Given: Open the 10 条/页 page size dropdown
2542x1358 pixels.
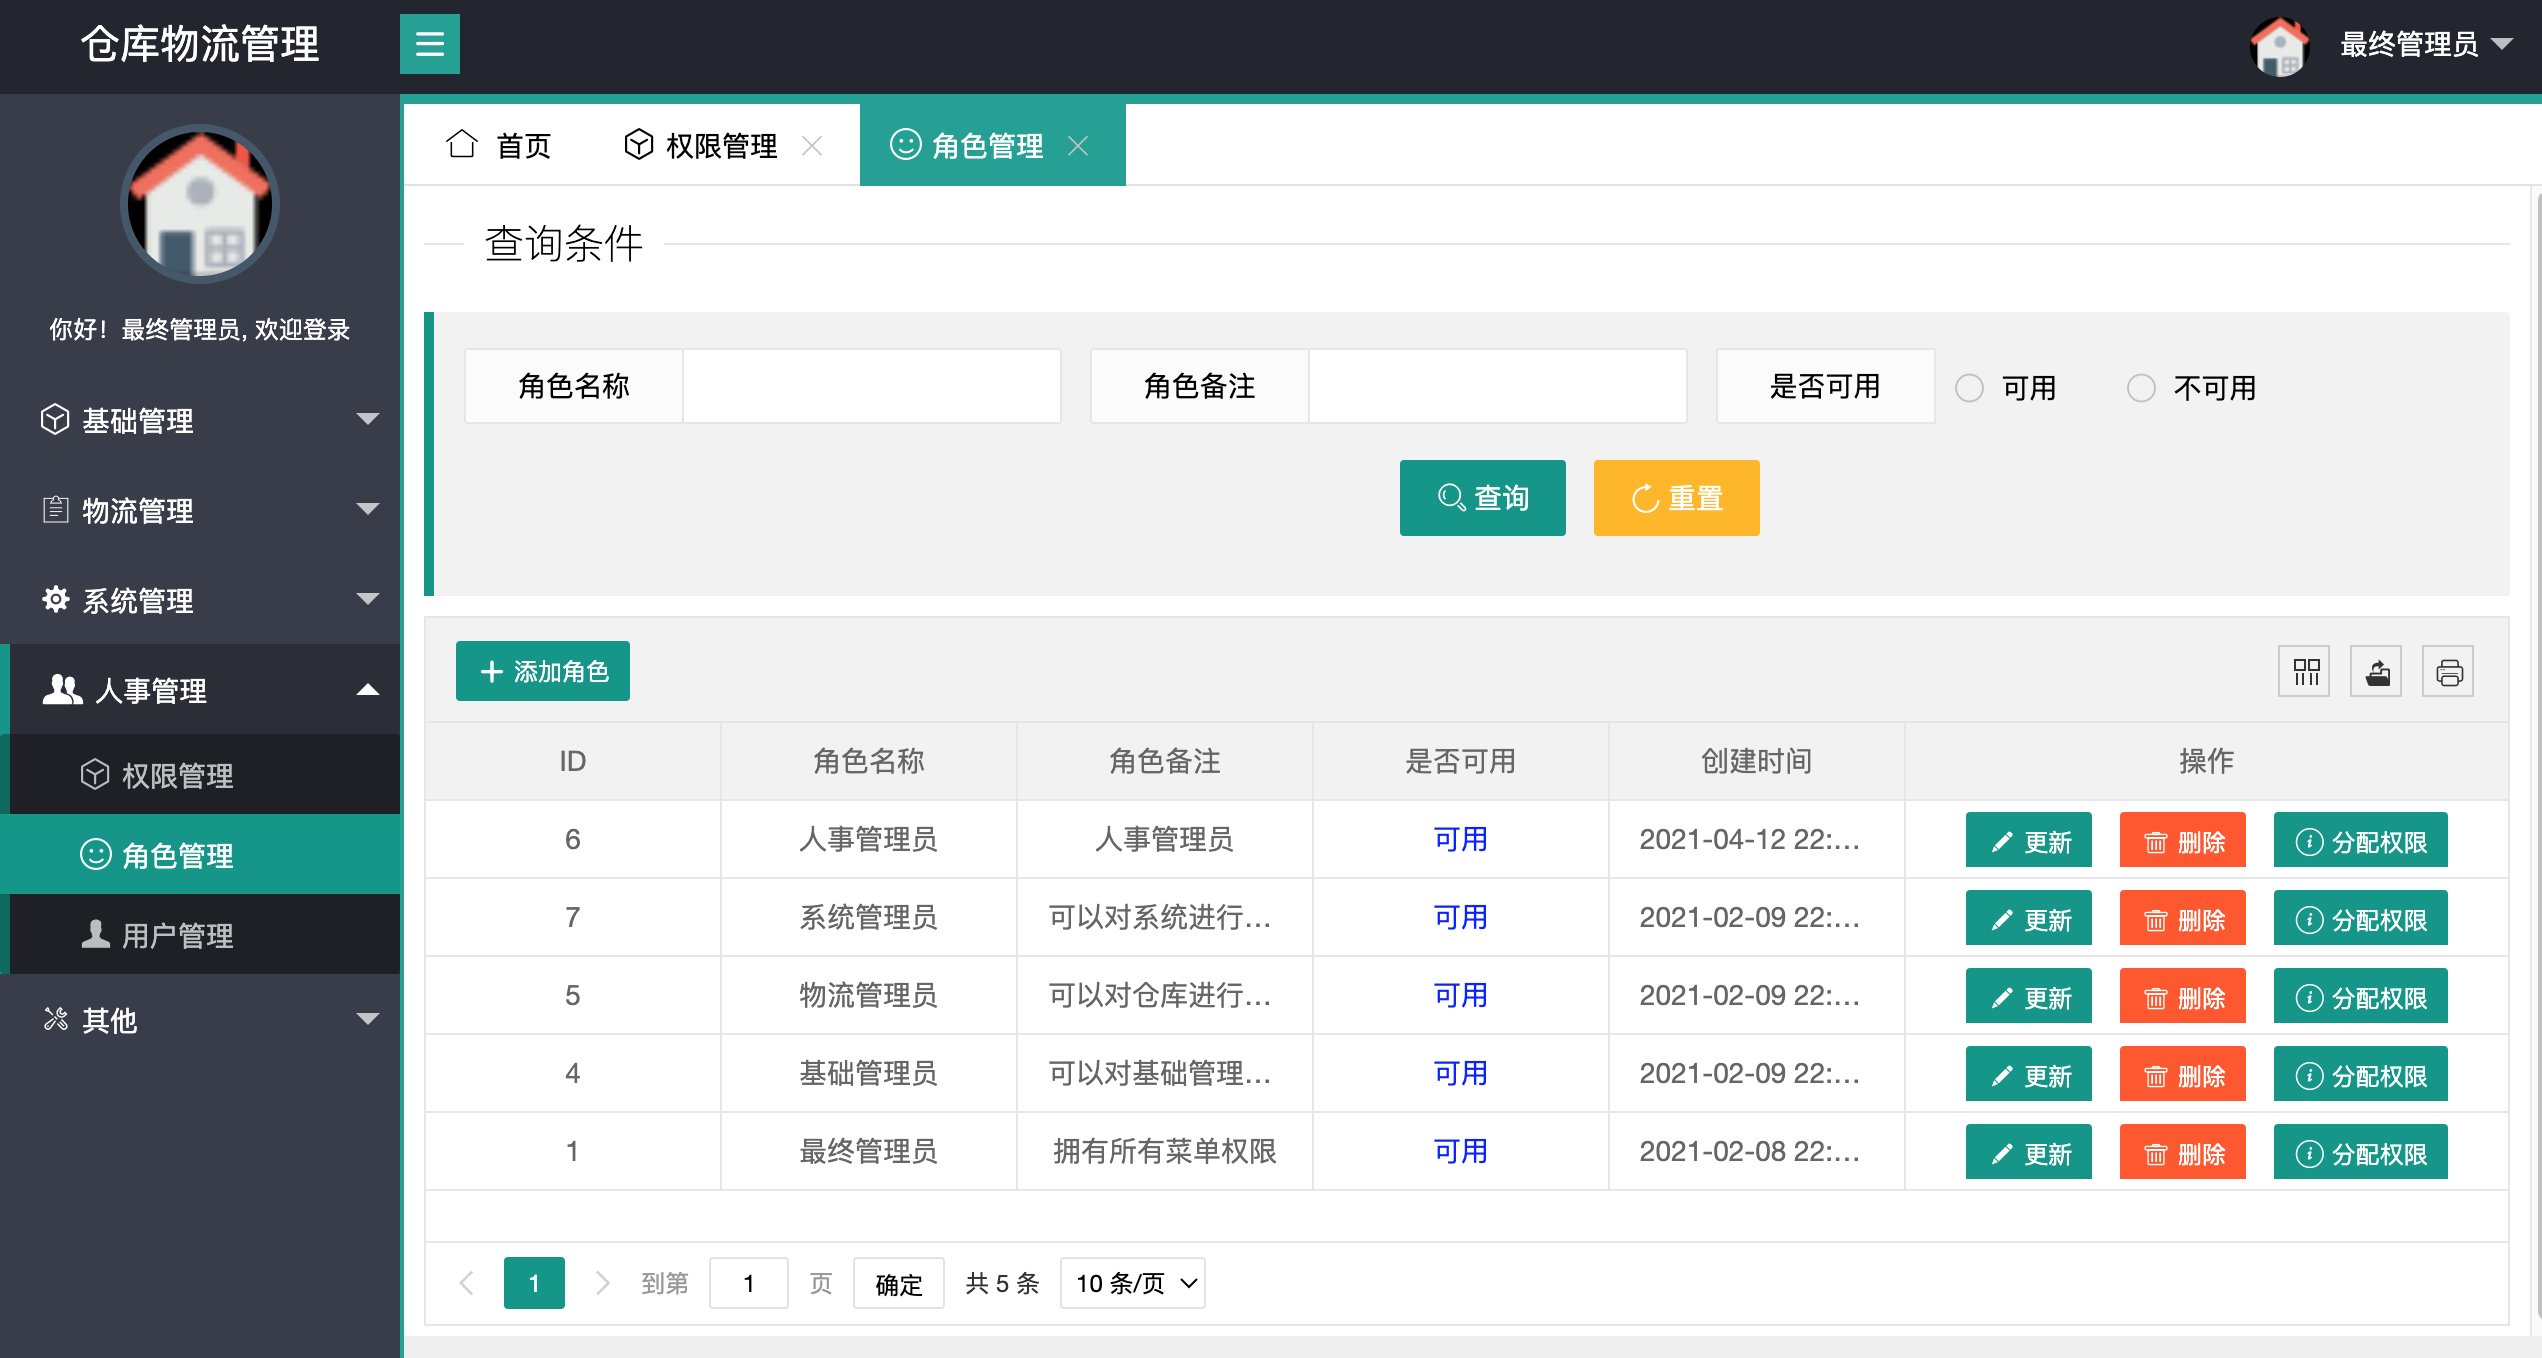Looking at the screenshot, I should [1133, 1283].
